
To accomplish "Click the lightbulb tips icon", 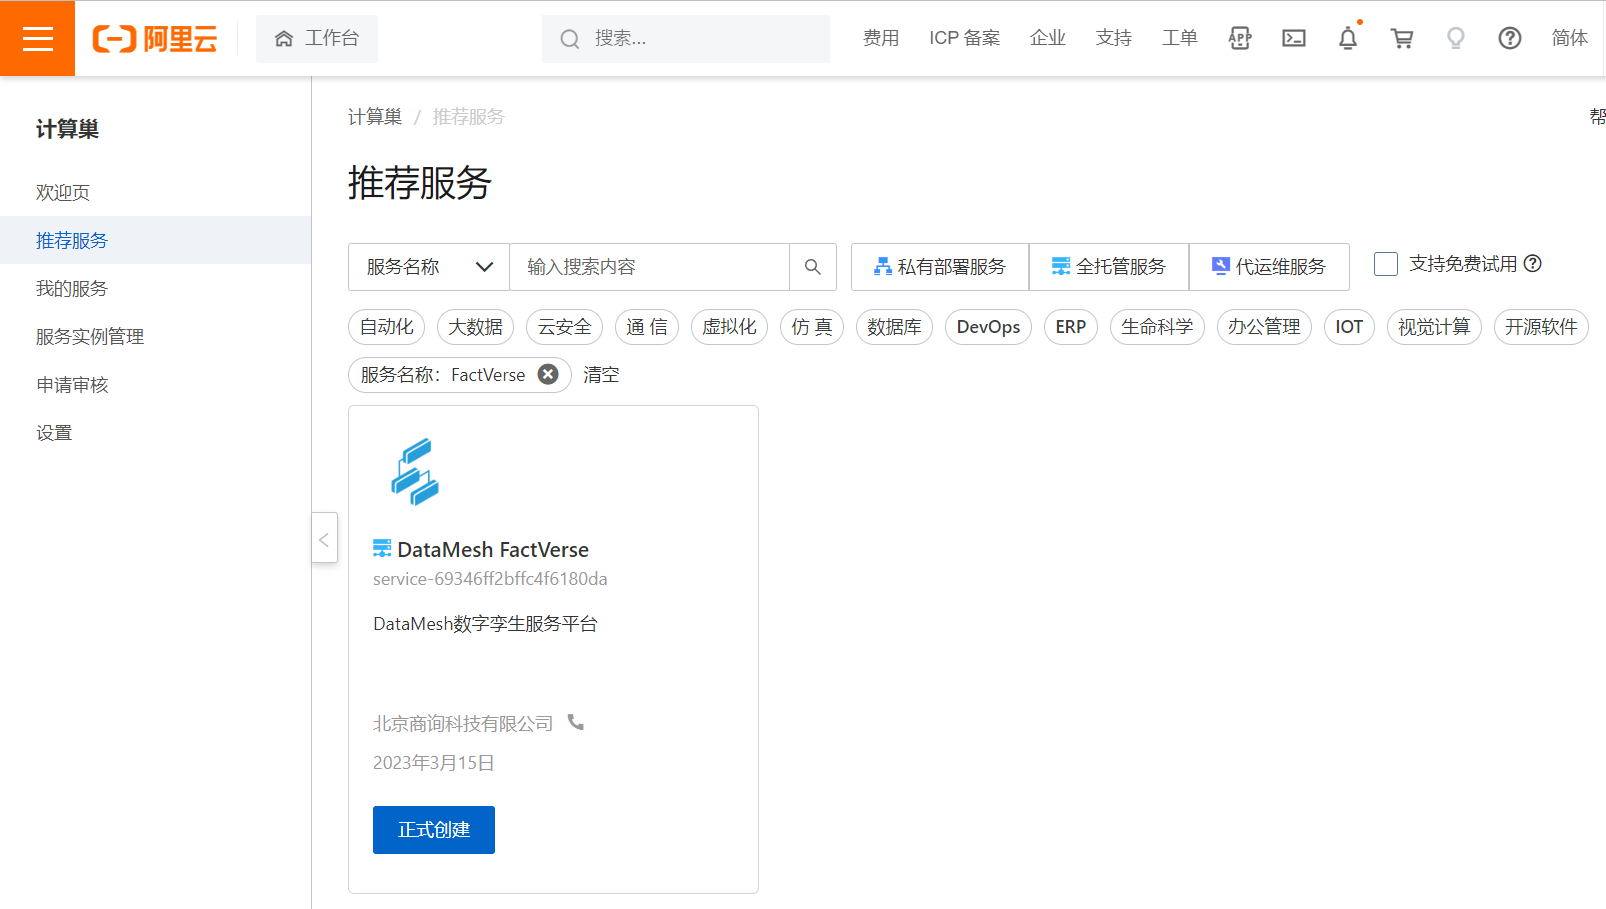I will 1456,38.
